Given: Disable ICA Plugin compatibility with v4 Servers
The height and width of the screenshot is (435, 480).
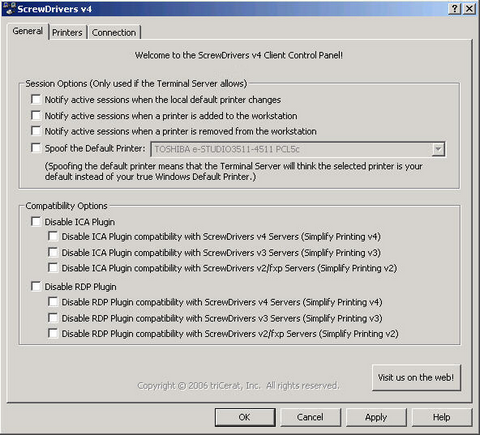Looking at the screenshot, I should point(53,236).
